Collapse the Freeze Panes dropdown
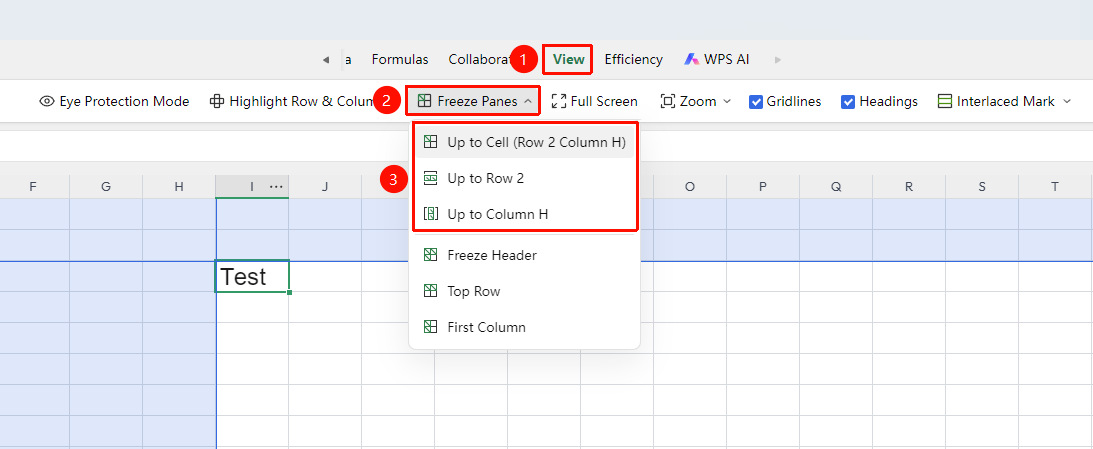Screen dimensions: 1093x449 tap(473, 101)
